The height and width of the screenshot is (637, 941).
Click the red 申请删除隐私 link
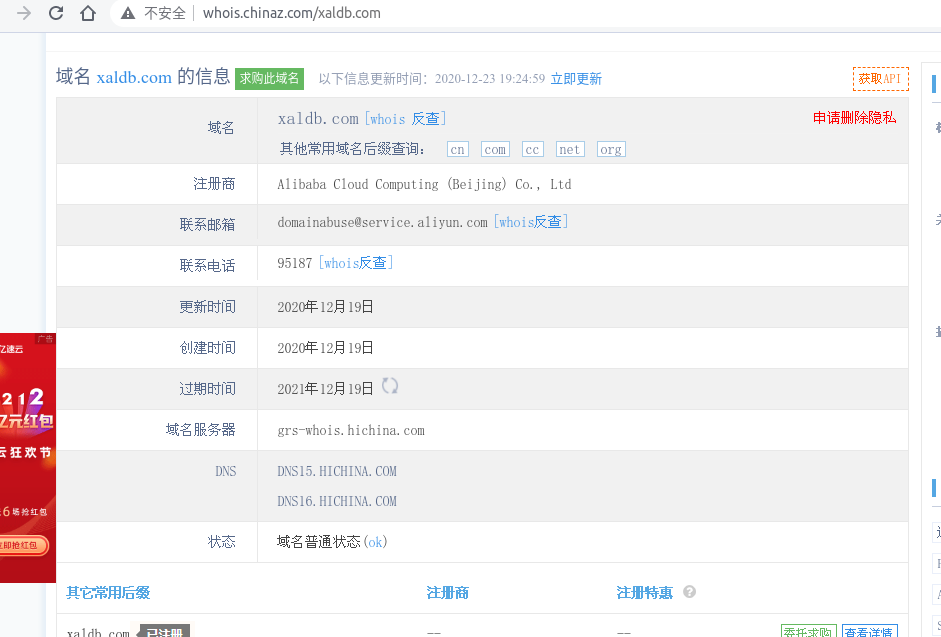point(853,117)
